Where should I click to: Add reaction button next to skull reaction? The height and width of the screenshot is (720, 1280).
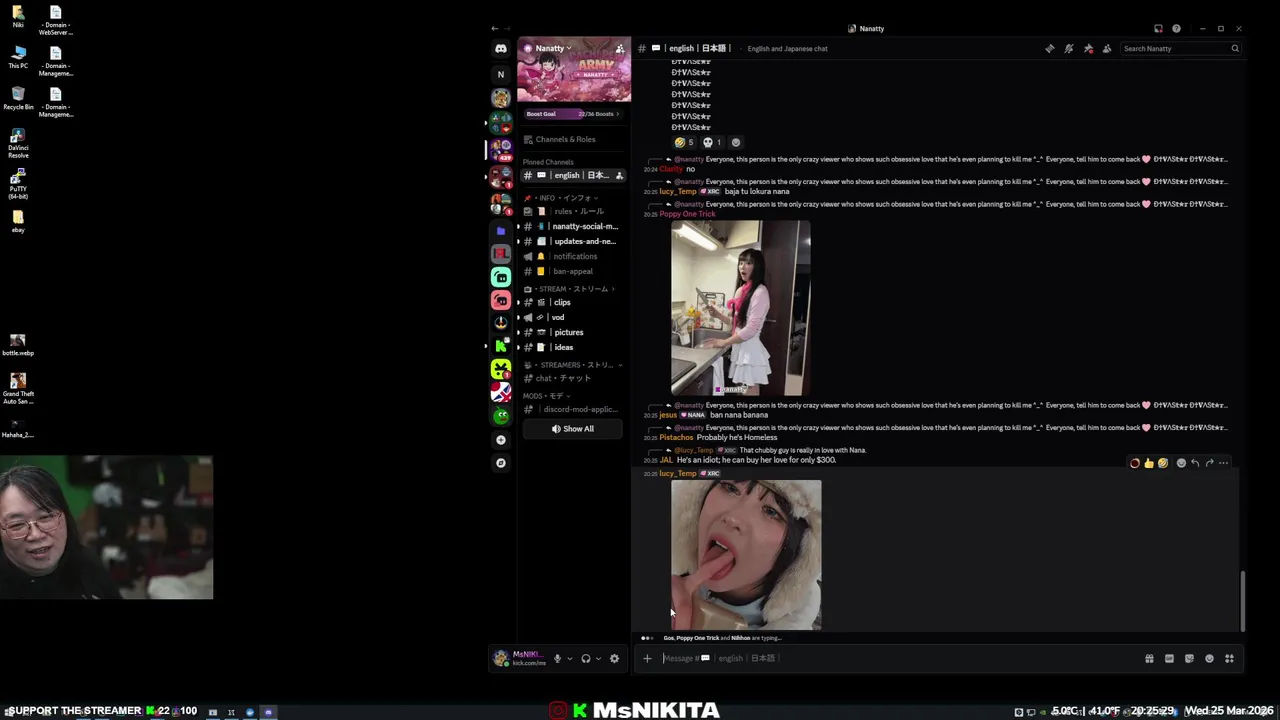pyautogui.click(x=736, y=142)
